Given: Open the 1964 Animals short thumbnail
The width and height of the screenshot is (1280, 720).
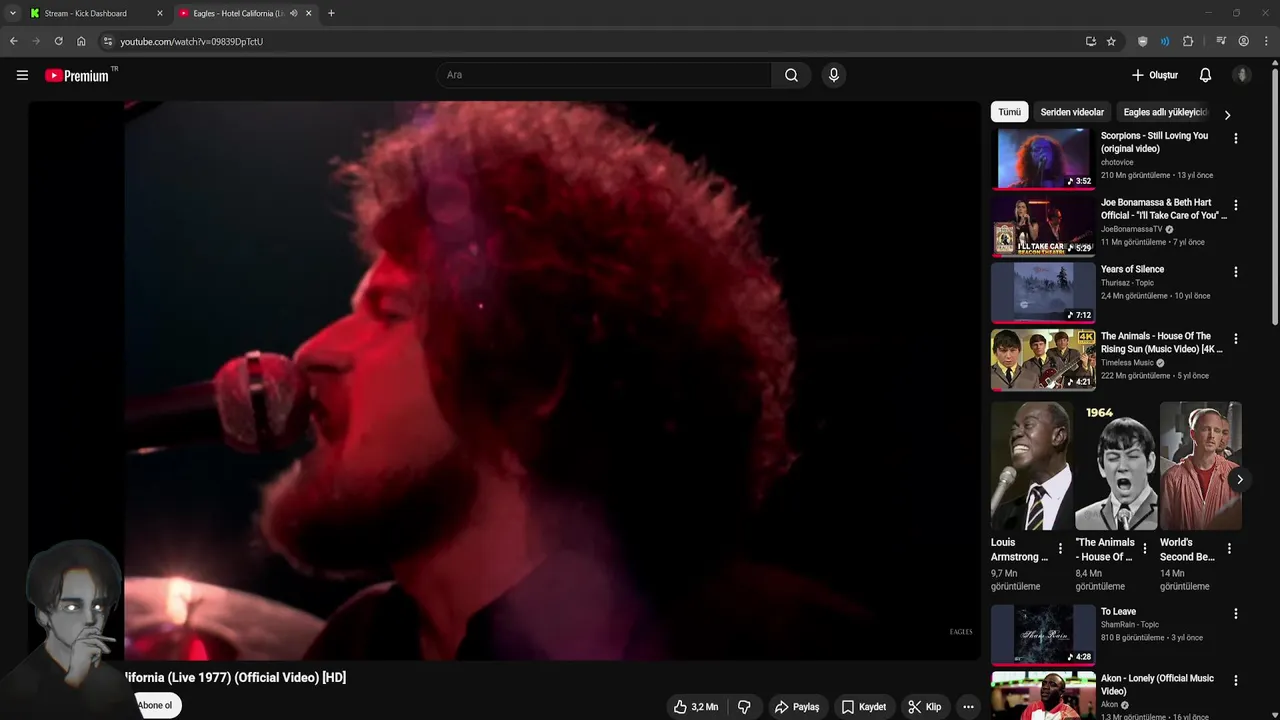Looking at the screenshot, I should [x=1116, y=466].
